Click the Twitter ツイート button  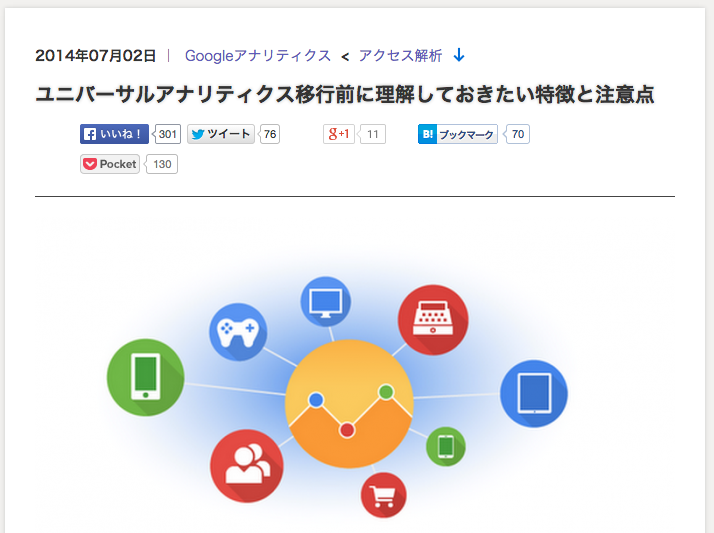click(x=221, y=134)
